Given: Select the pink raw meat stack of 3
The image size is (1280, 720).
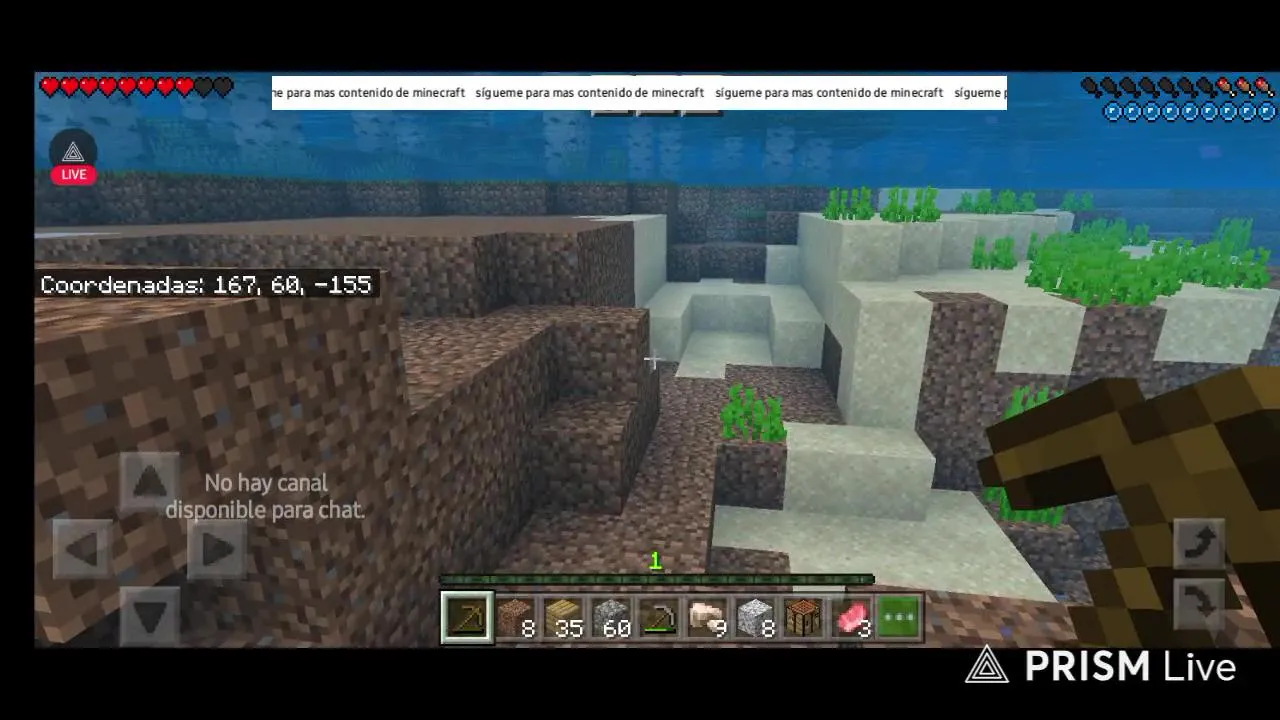Looking at the screenshot, I should tap(851, 618).
